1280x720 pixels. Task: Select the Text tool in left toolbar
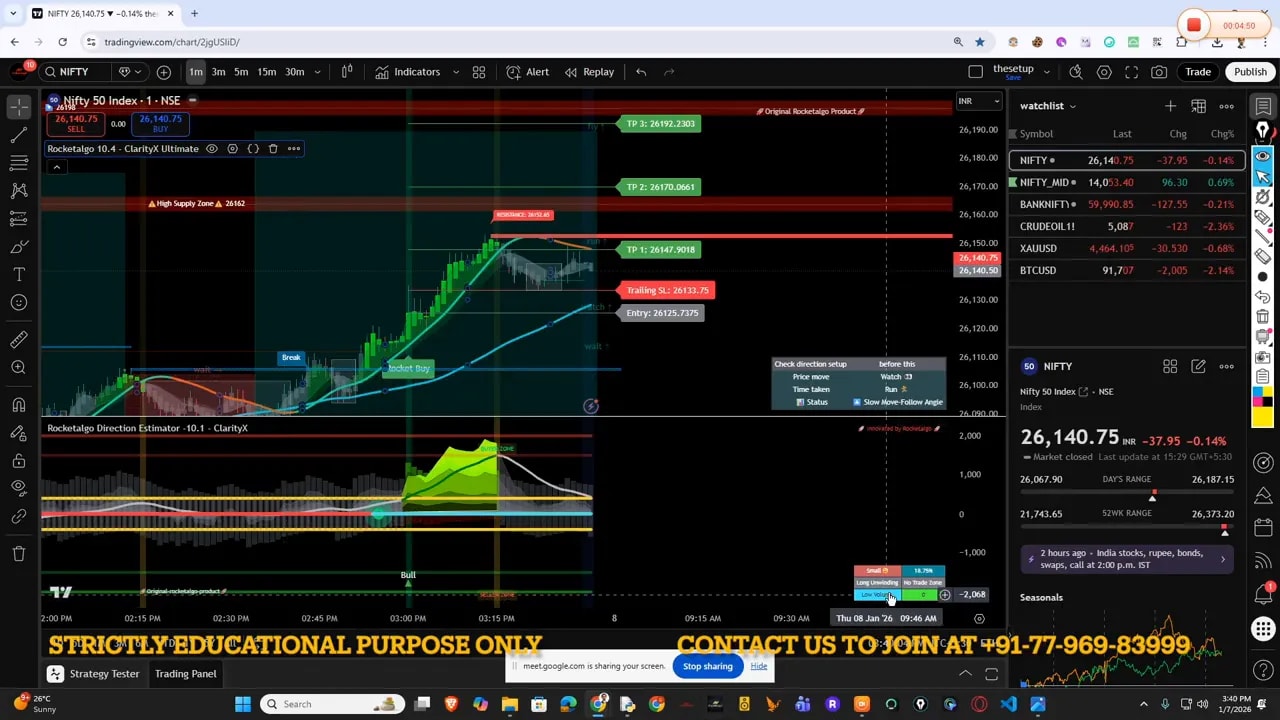pyautogui.click(x=18, y=274)
